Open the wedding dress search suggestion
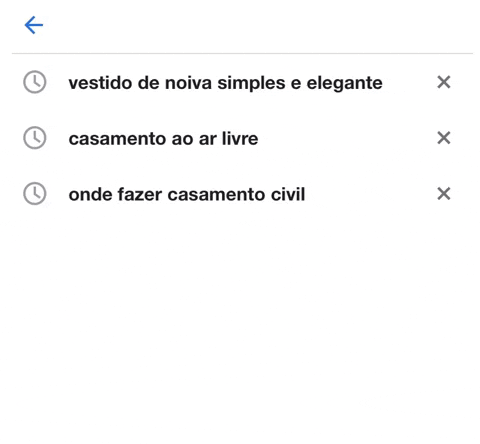This screenshot has height=444, width=480. 225,83
